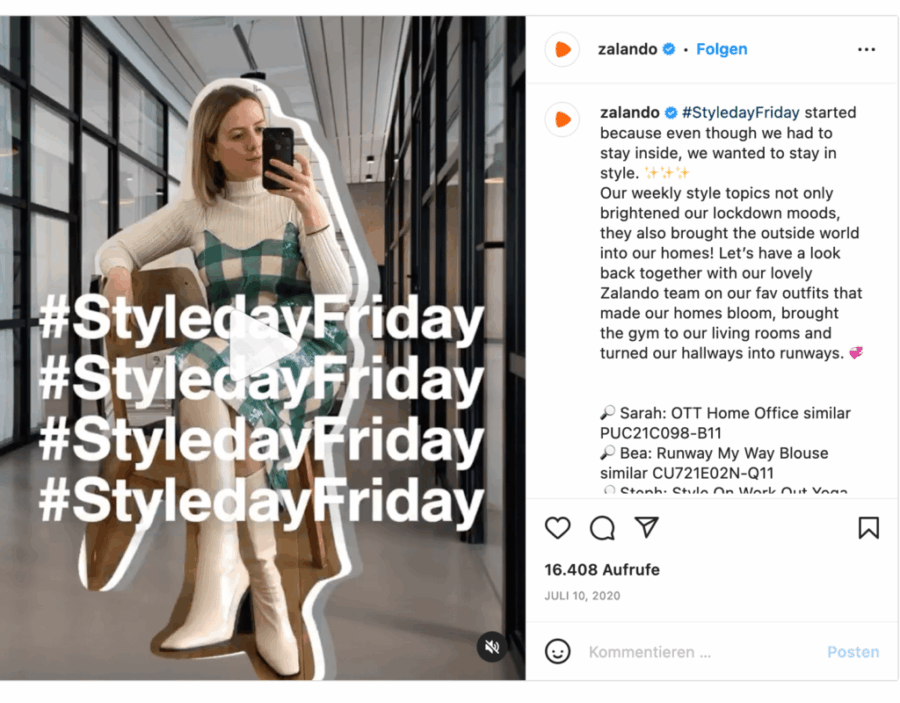900x703 pixels.
Task: Click the caption's verified badge icon
Action: (671, 112)
